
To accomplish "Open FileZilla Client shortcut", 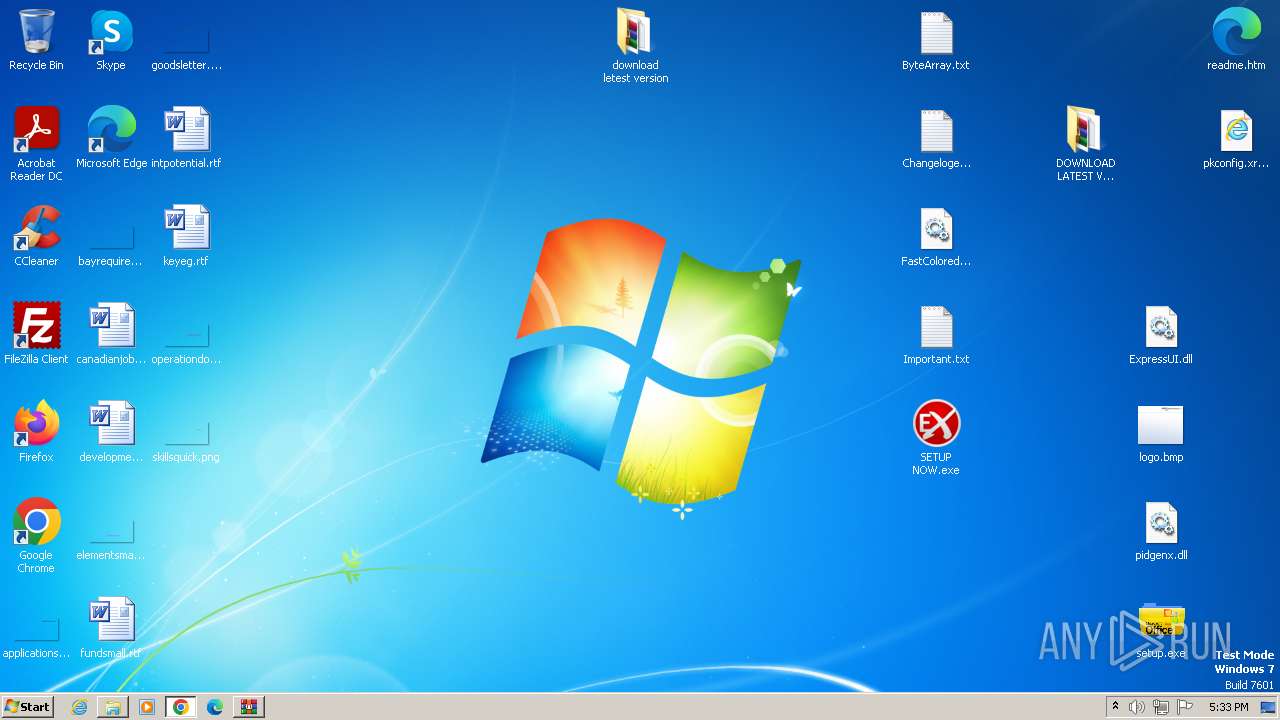I will pyautogui.click(x=36, y=334).
